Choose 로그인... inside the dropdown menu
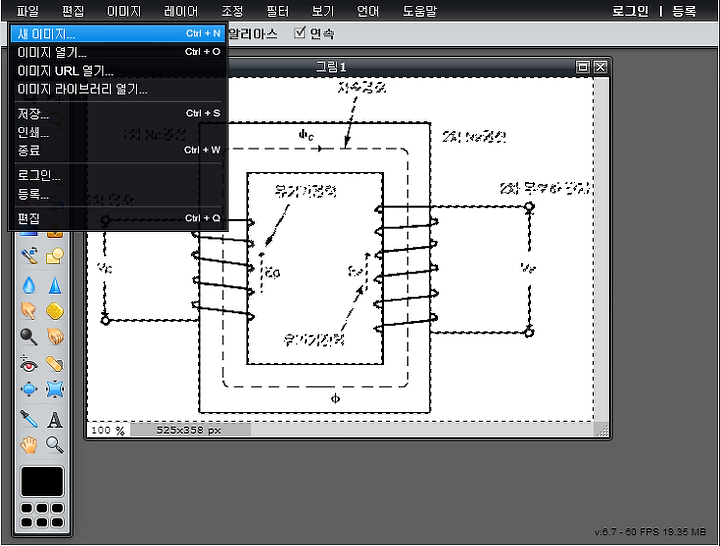This screenshot has width=720, height=546. coord(118,175)
